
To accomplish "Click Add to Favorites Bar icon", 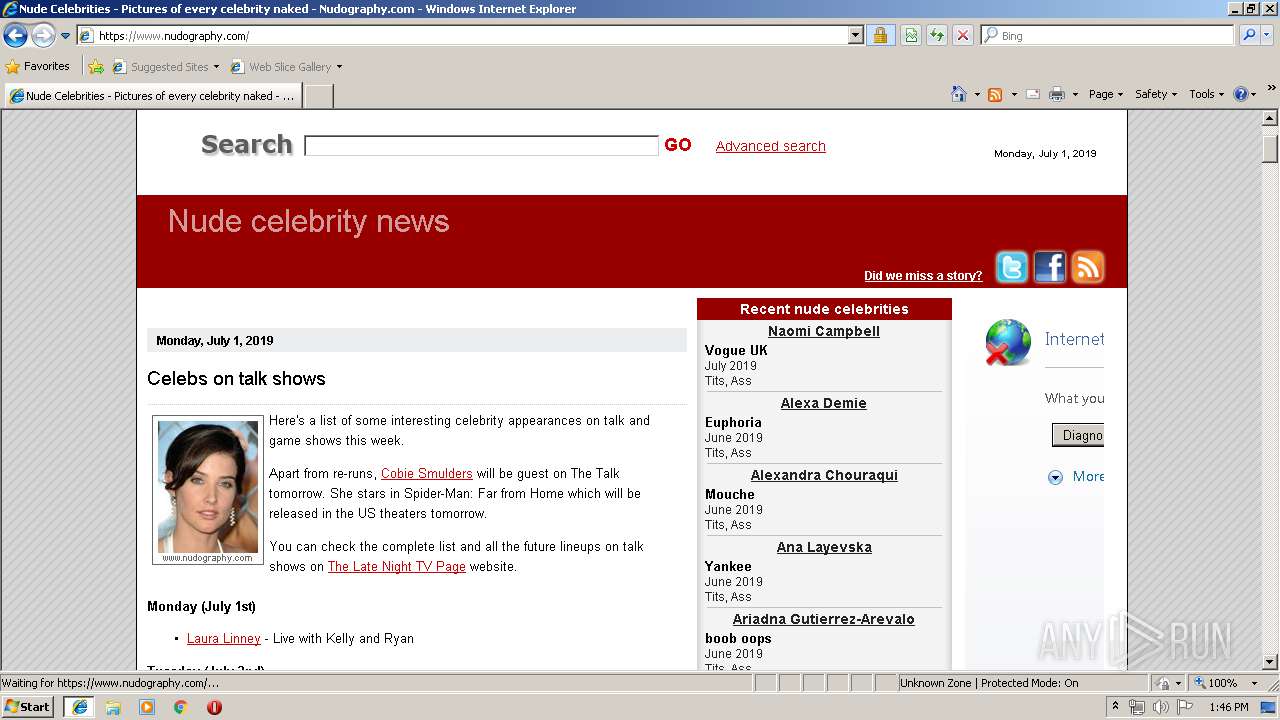I will click(x=96, y=67).
